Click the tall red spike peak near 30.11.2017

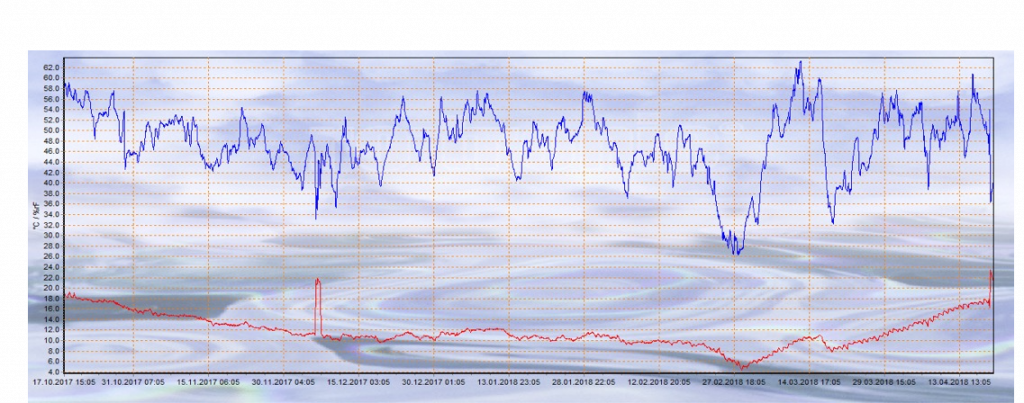(x=318, y=280)
